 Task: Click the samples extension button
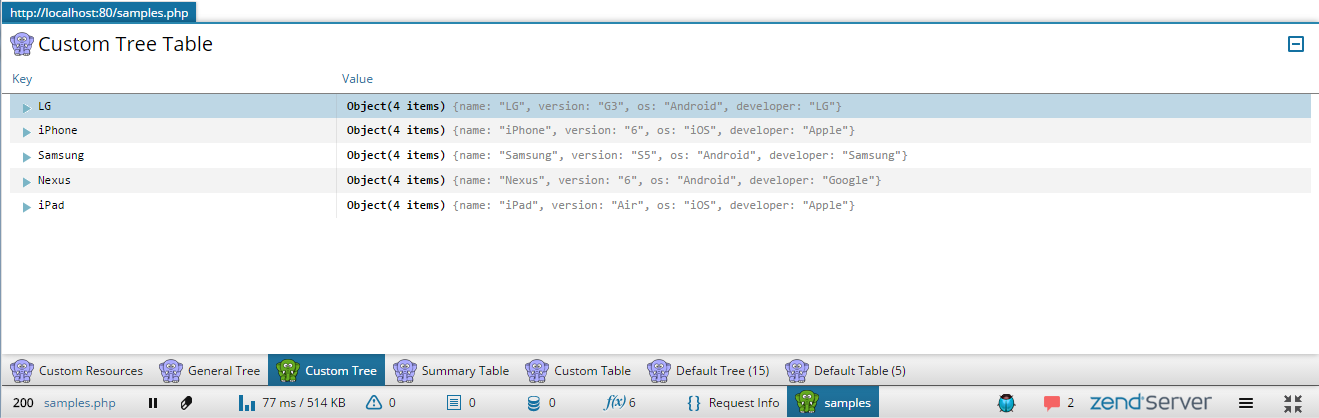[833, 403]
